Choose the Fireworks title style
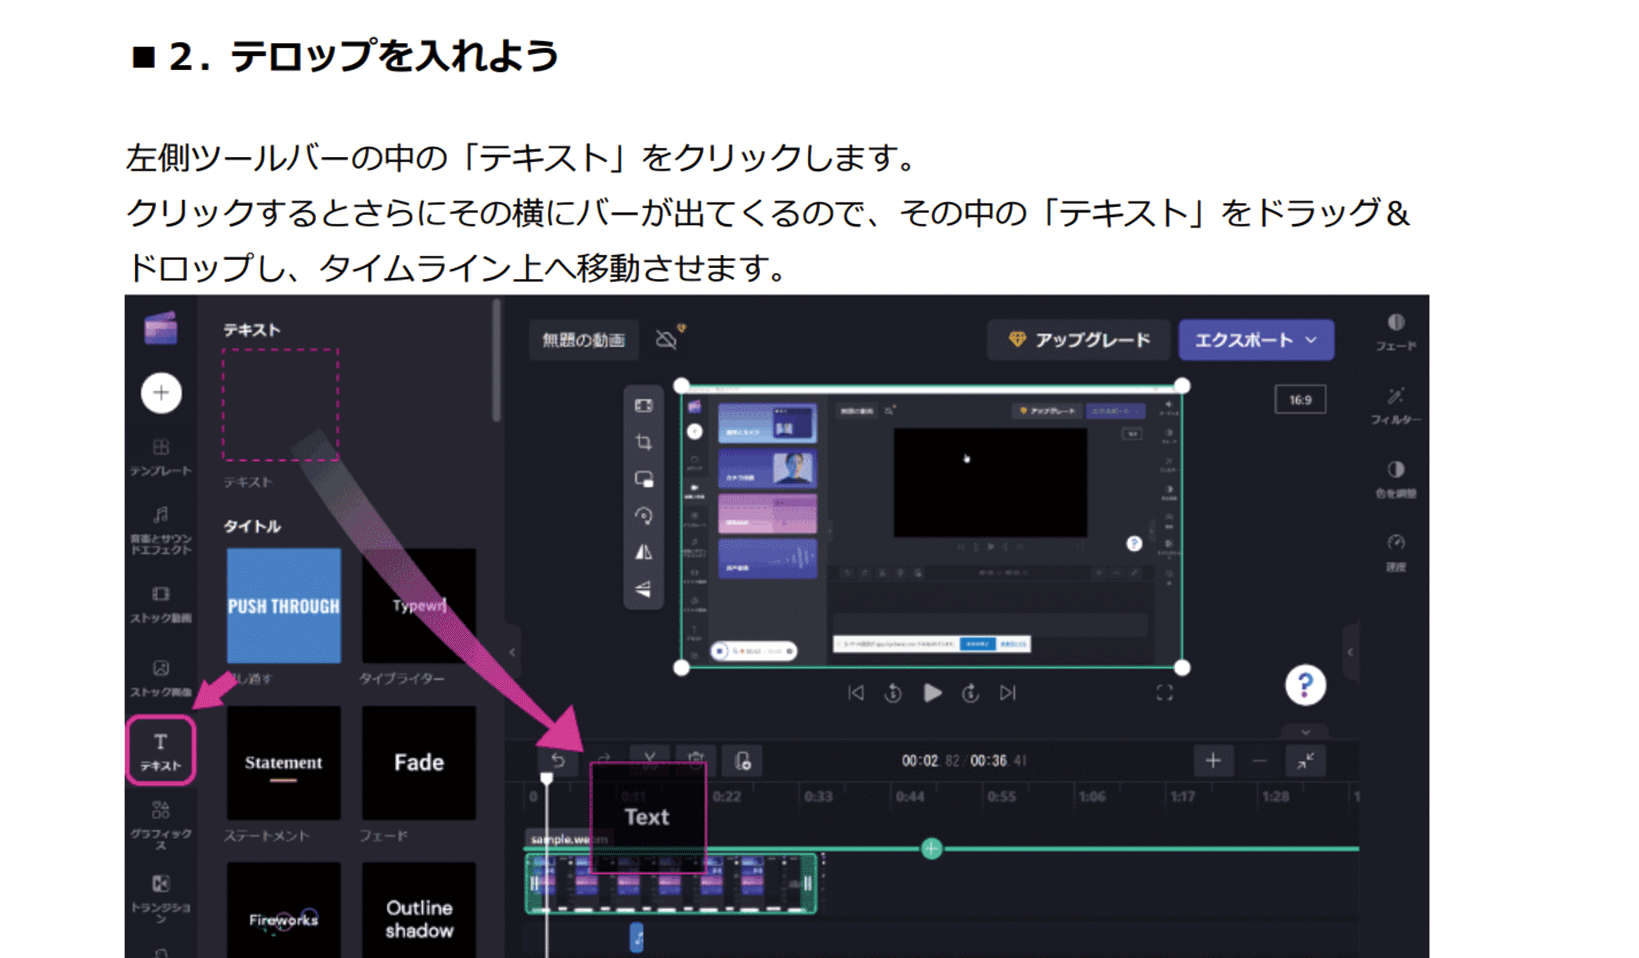 click(284, 910)
